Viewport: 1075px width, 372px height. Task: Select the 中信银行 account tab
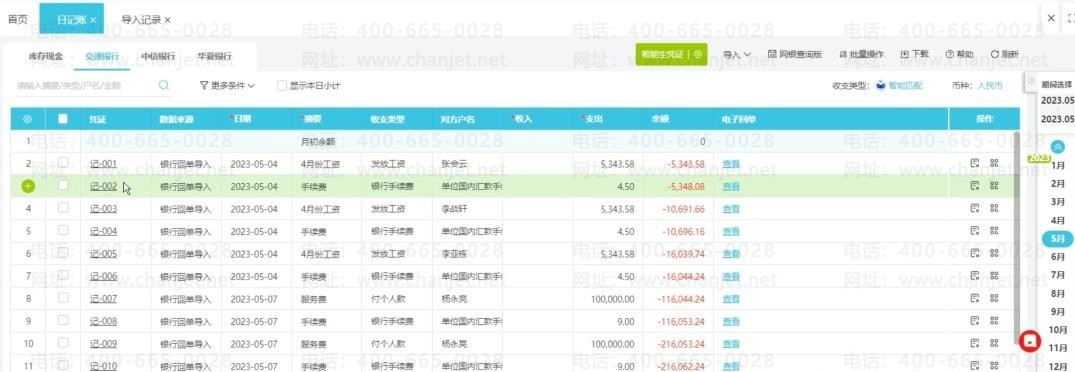tap(158, 56)
